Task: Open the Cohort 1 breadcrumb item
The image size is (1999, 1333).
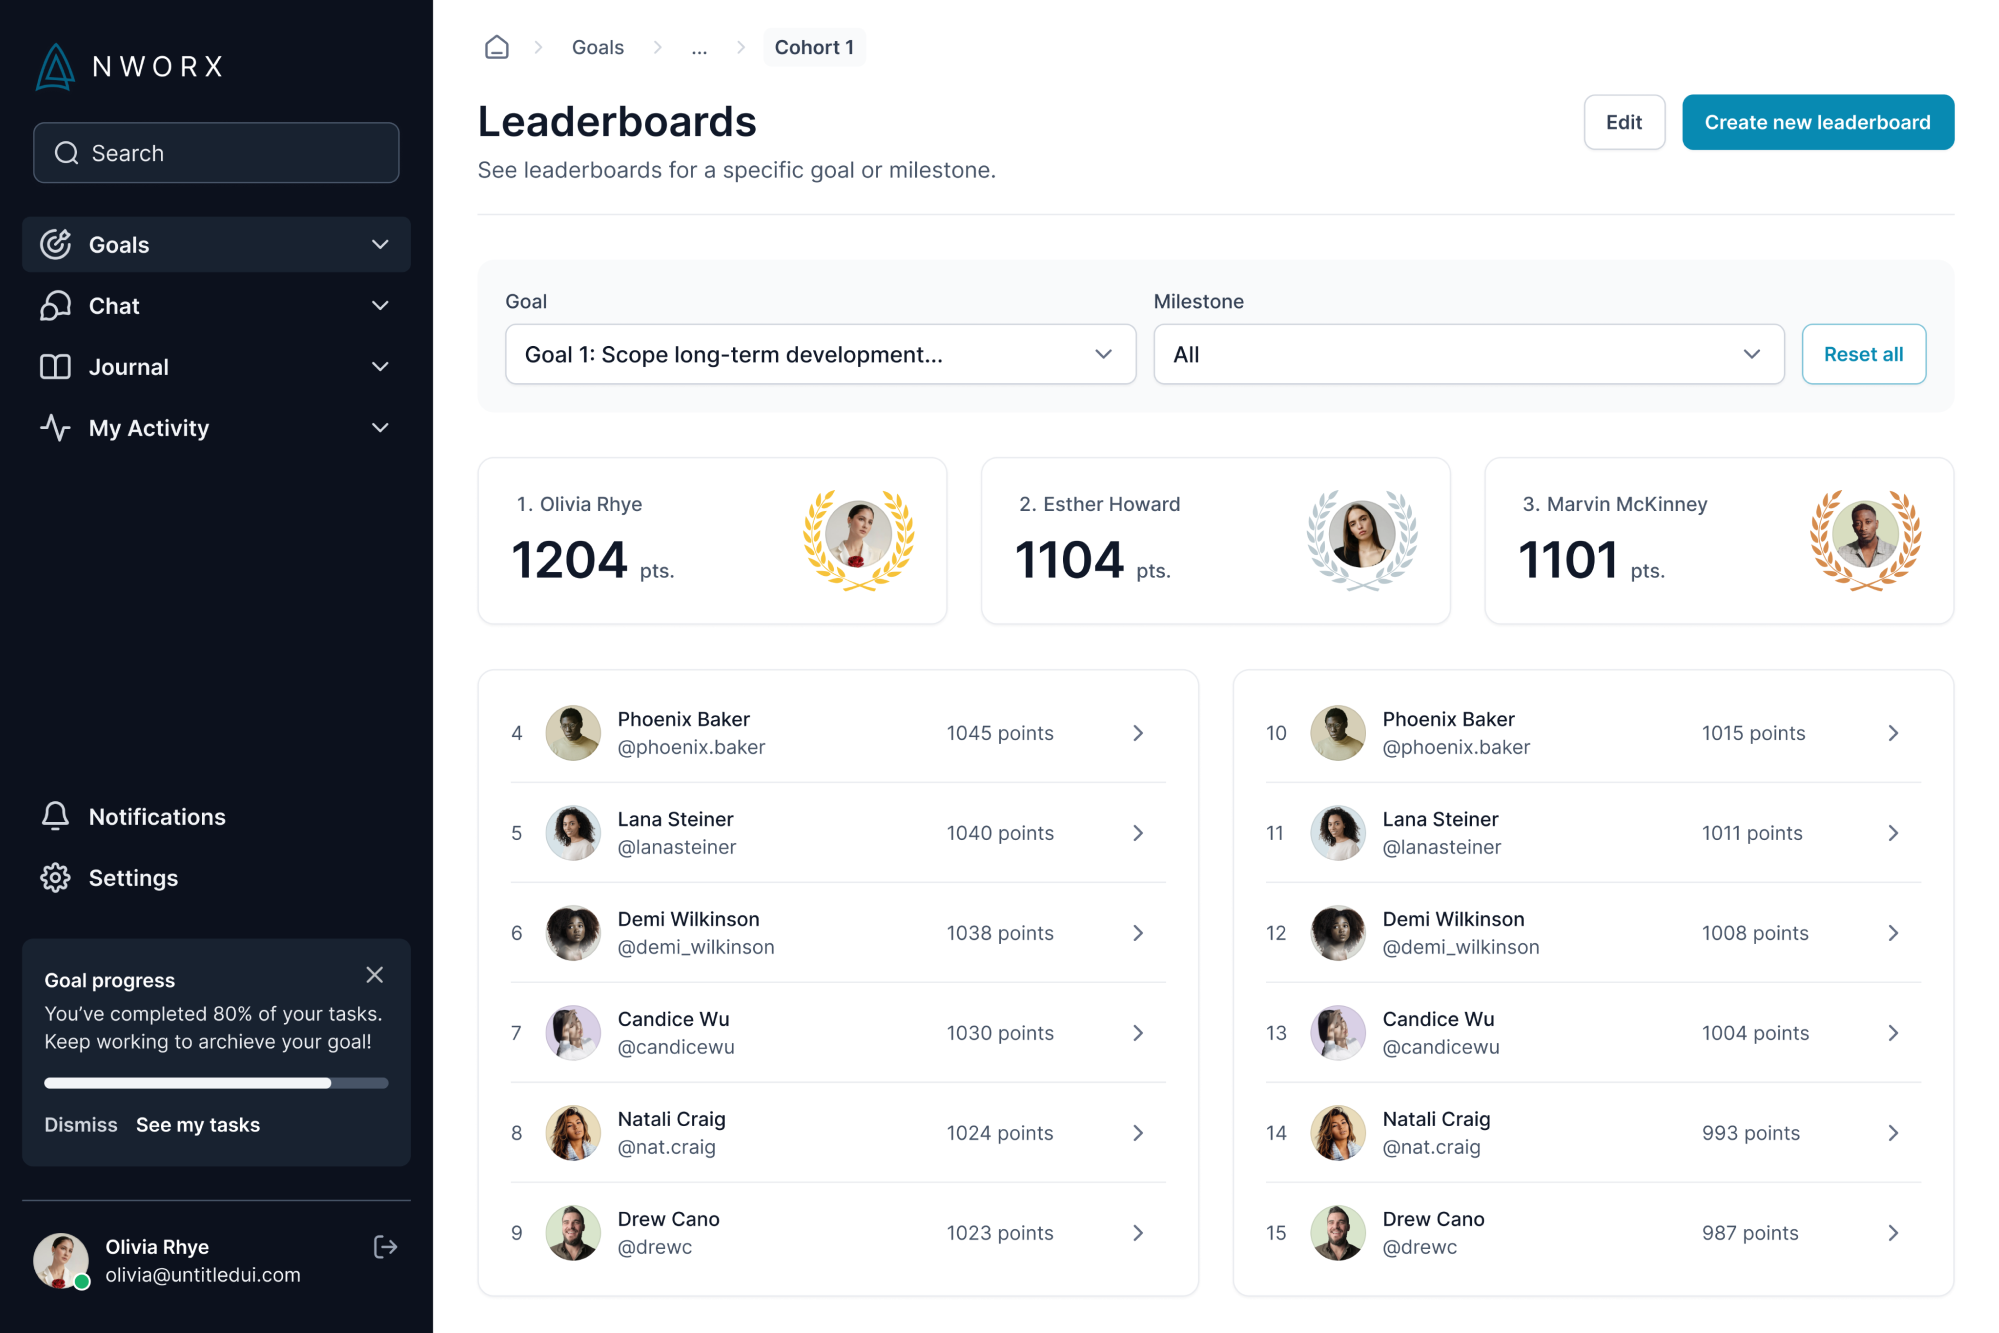Action: tap(814, 46)
